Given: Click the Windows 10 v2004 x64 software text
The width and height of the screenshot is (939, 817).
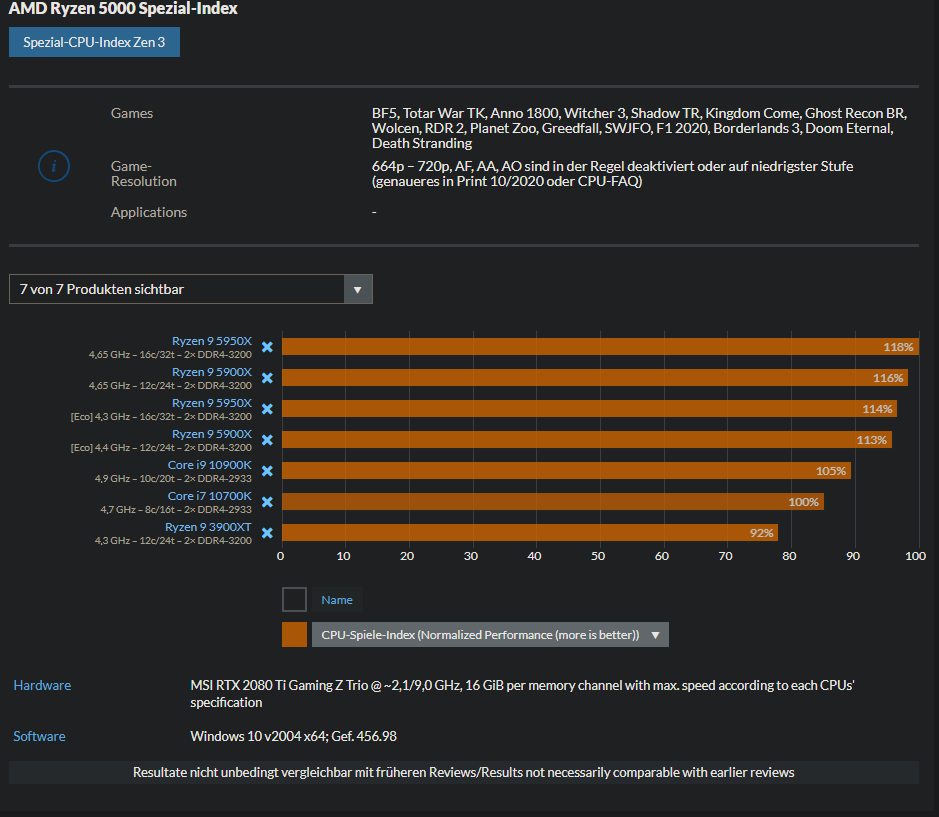Looking at the screenshot, I should pyautogui.click(x=293, y=736).
